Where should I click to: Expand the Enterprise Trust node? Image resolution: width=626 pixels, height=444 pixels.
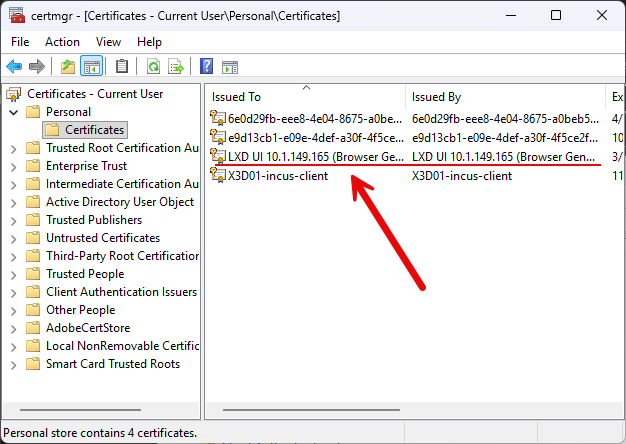tap(14, 167)
